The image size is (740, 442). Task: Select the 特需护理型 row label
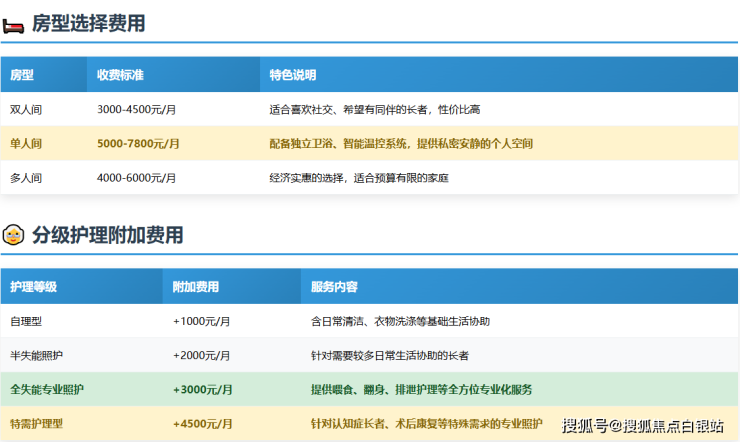36,423
